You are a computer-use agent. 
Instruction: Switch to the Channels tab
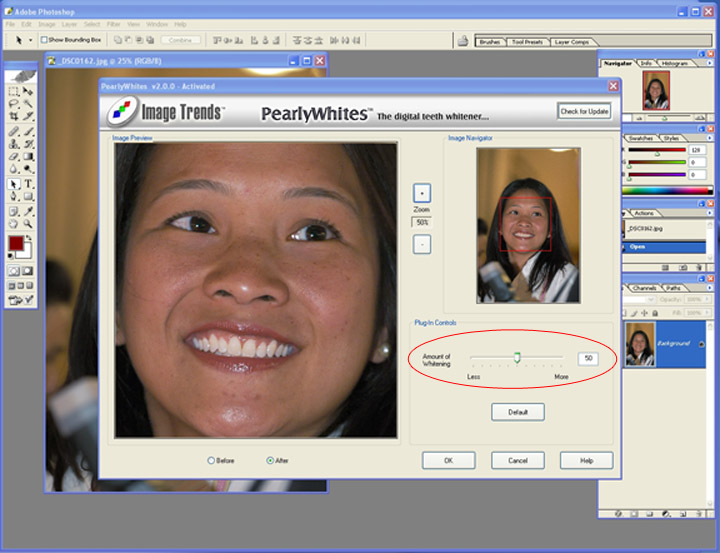click(x=644, y=288)
